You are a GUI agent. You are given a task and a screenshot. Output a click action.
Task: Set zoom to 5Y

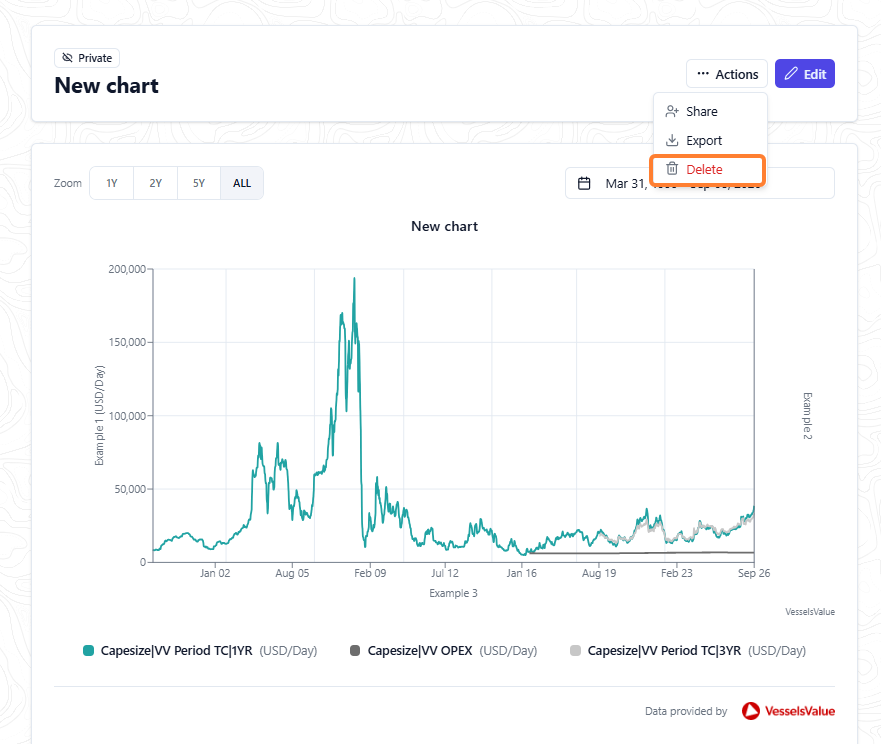coord(199,183)
